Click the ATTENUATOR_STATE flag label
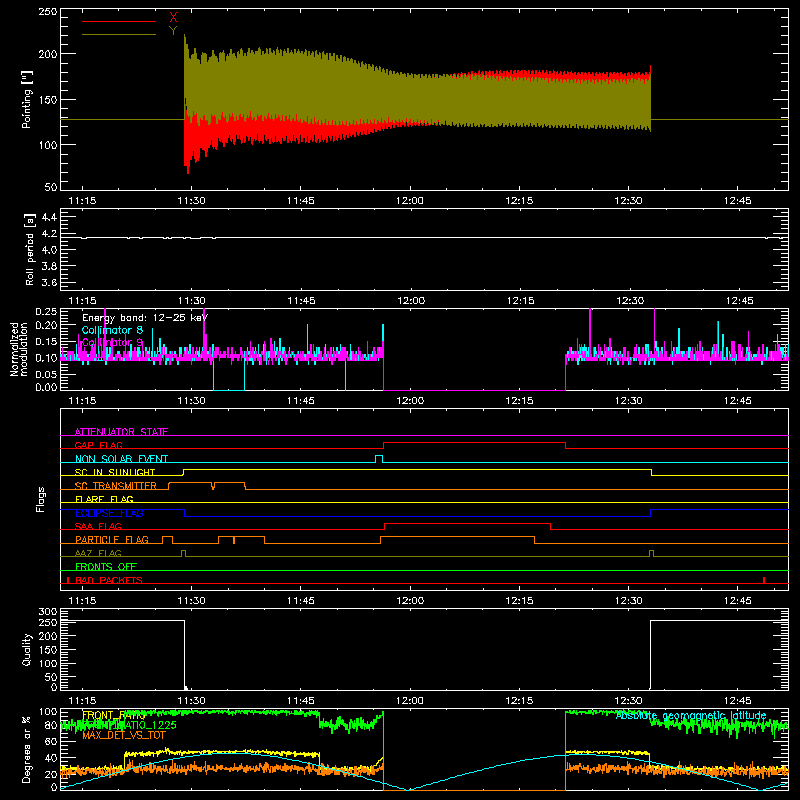 click(121, 432)
